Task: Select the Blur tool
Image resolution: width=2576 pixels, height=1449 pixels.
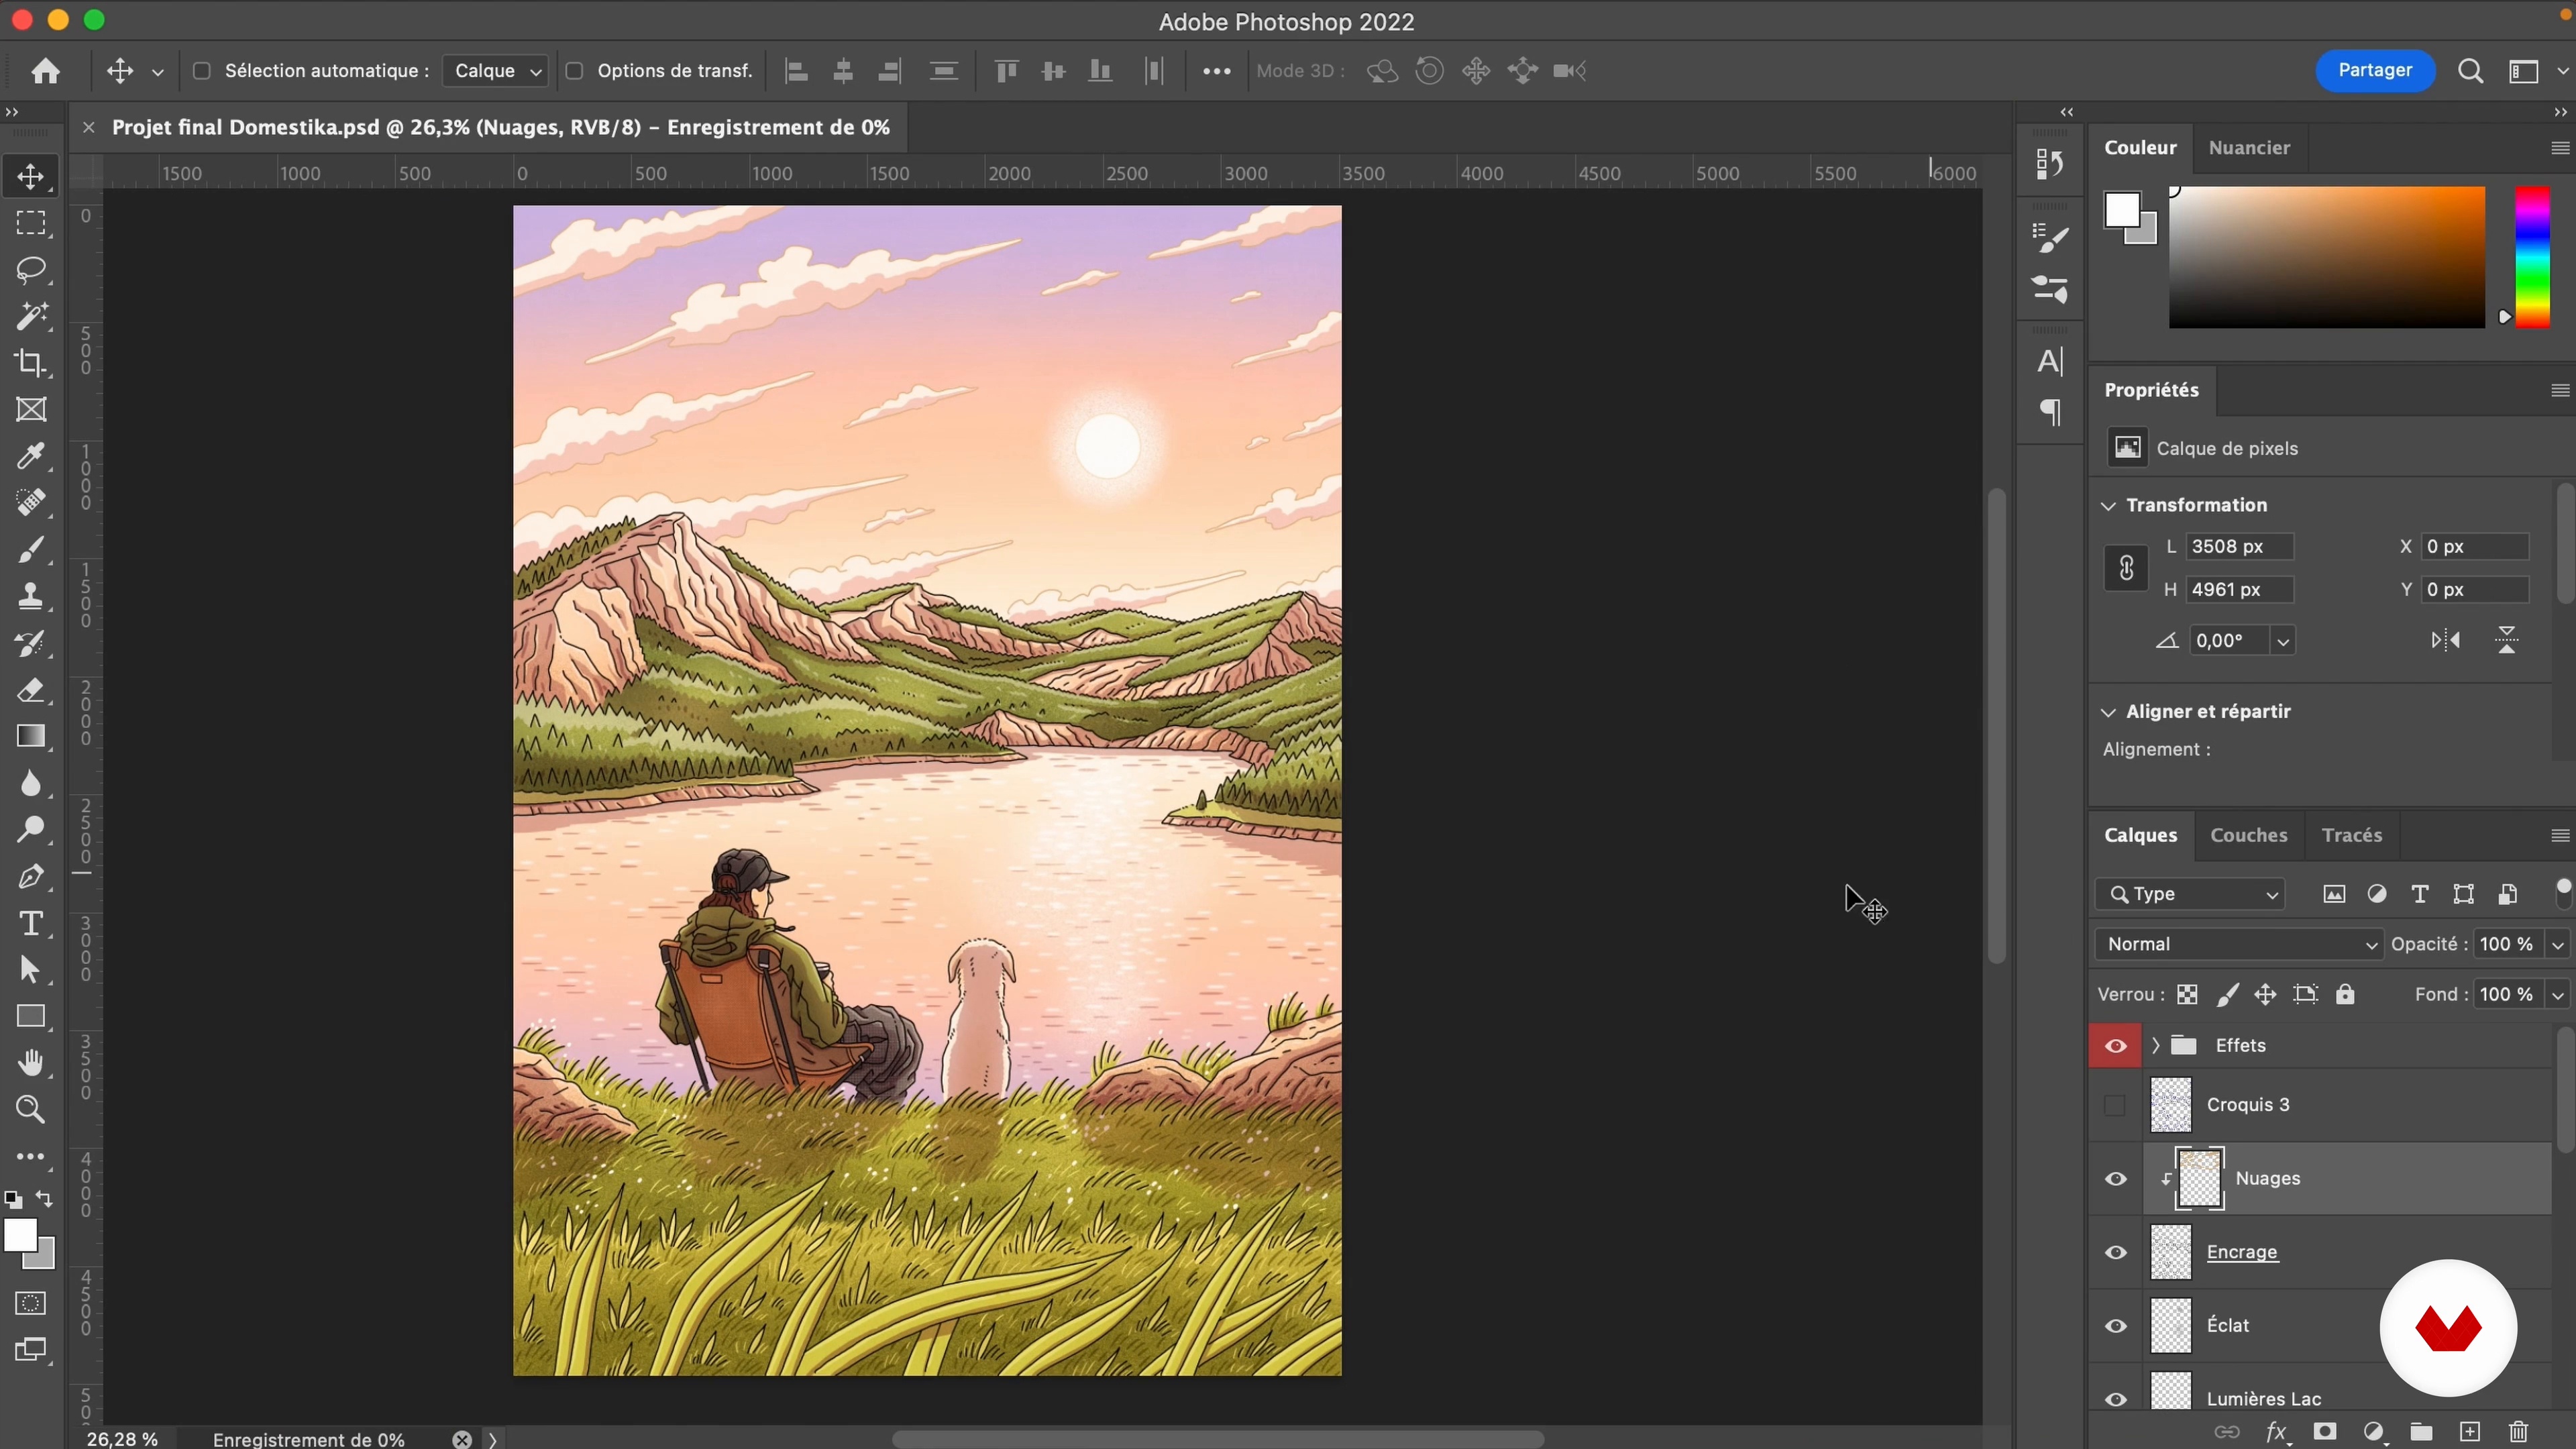Action: click(31, 783)
